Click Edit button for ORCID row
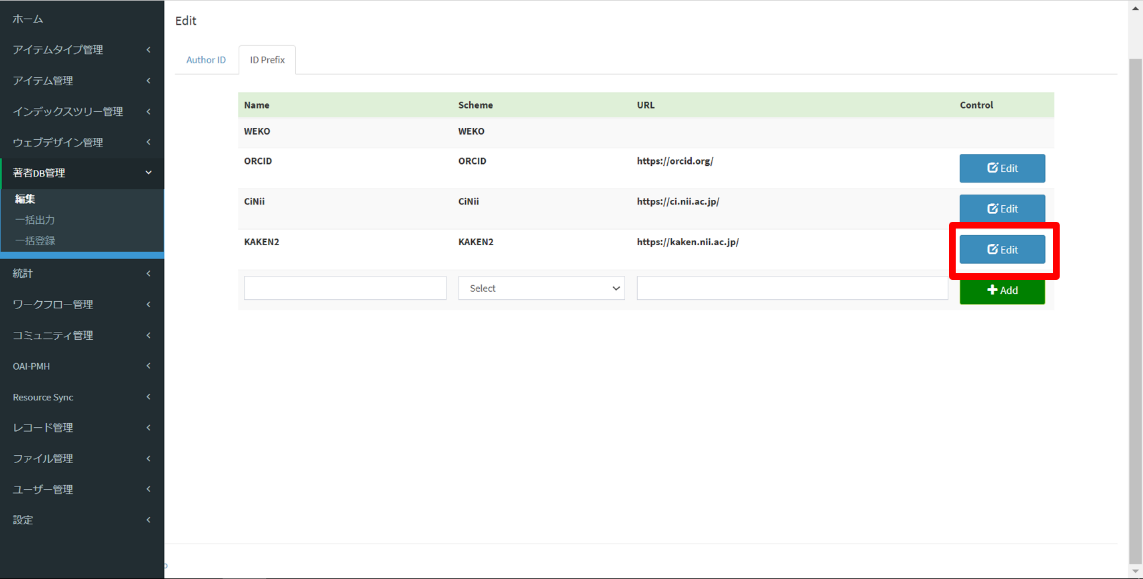1143x579 pixels. point(1002,168)
